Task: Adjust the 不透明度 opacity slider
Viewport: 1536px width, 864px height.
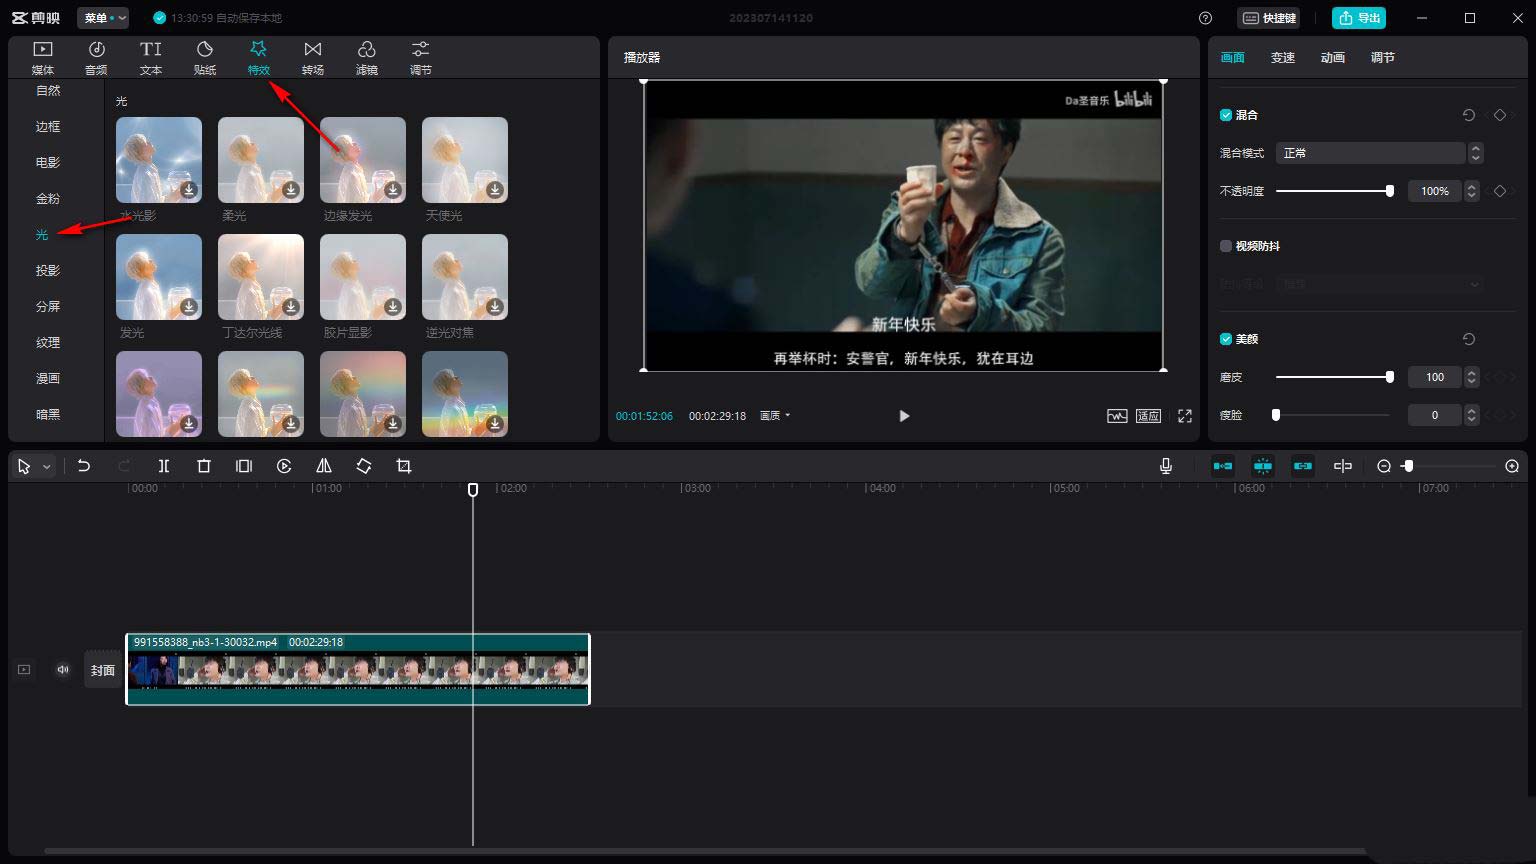Action: [x=1333, y=191]
